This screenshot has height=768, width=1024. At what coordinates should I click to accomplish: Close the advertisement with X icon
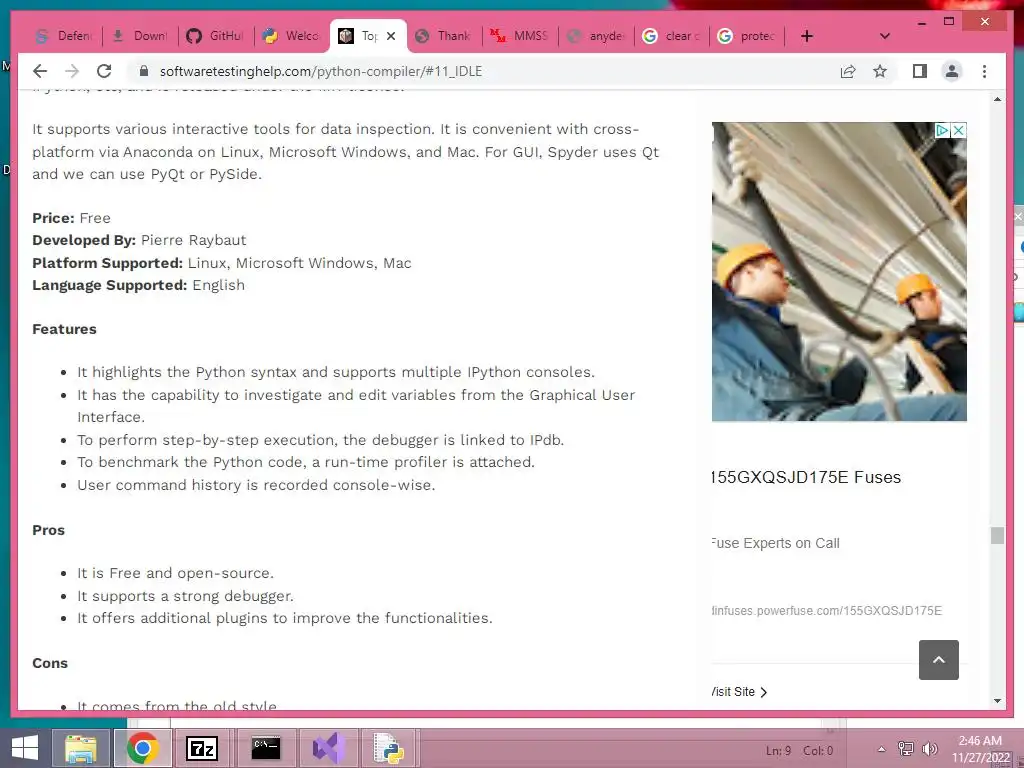tap(959, 130)
